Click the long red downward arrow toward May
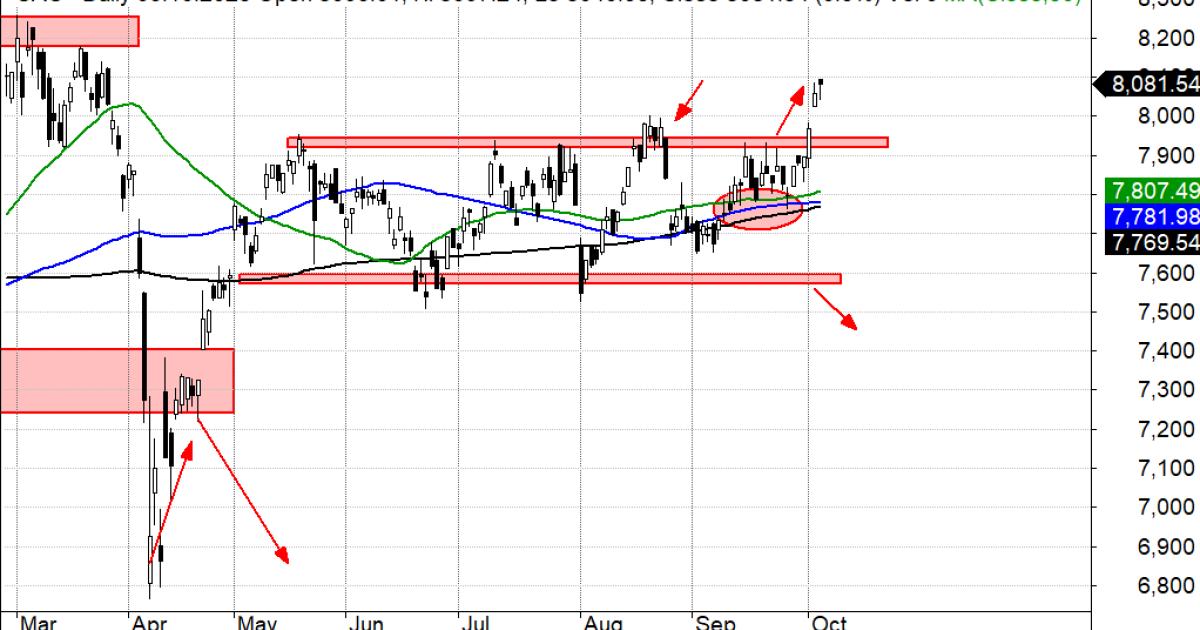Screen dimensions: 1200x630 (x=242, y=487)
